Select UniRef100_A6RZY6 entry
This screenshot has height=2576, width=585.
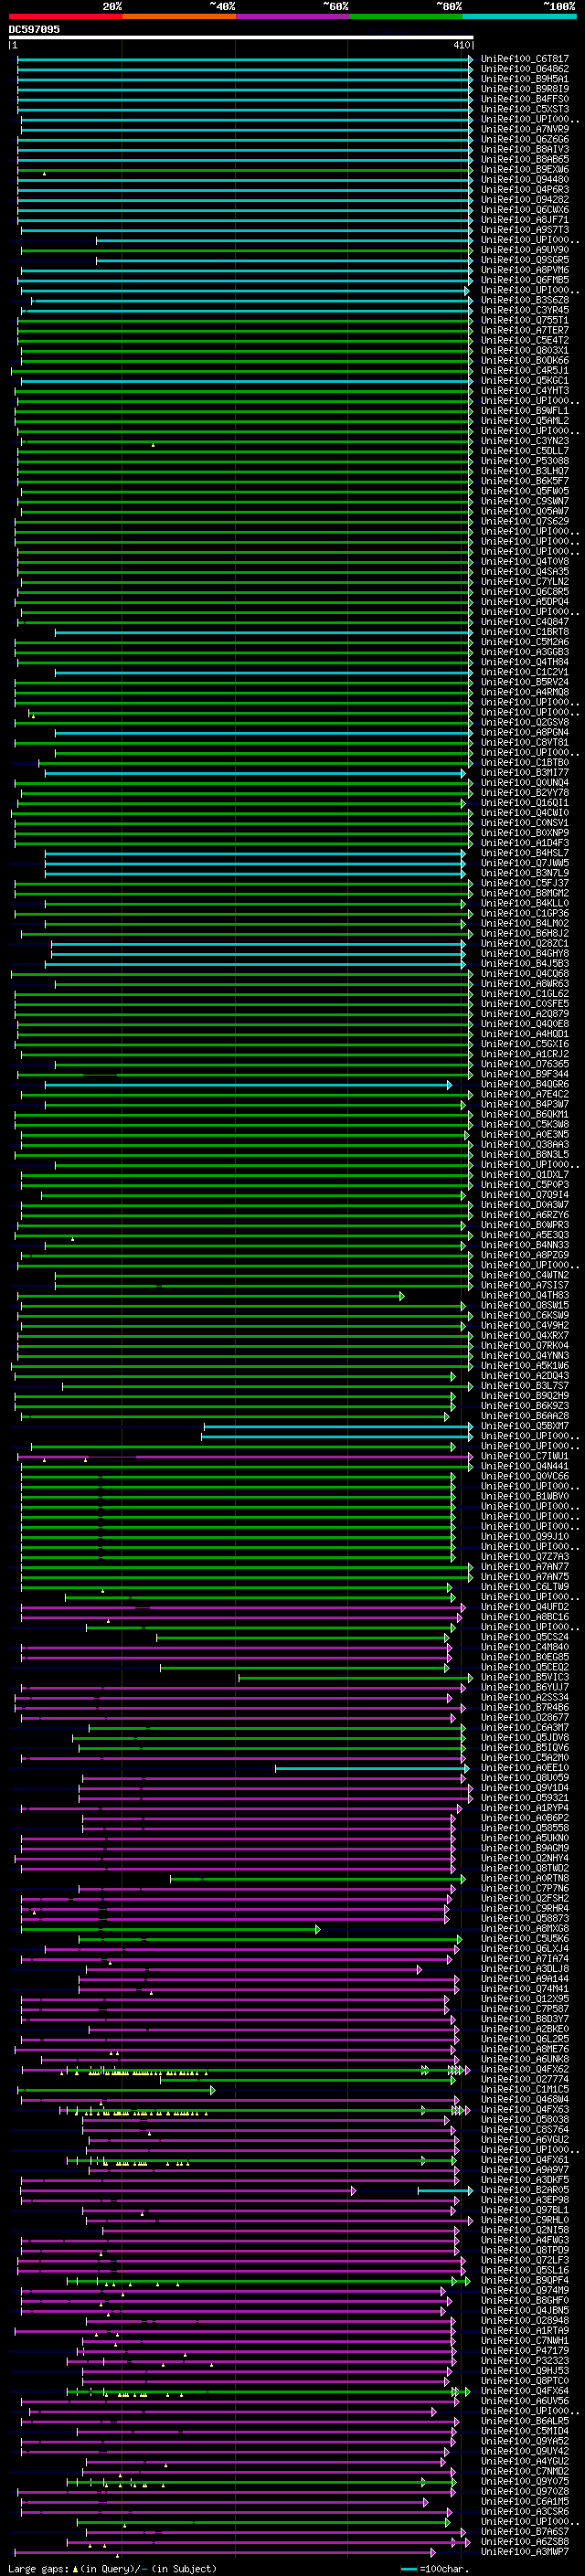pos(525,1215)
